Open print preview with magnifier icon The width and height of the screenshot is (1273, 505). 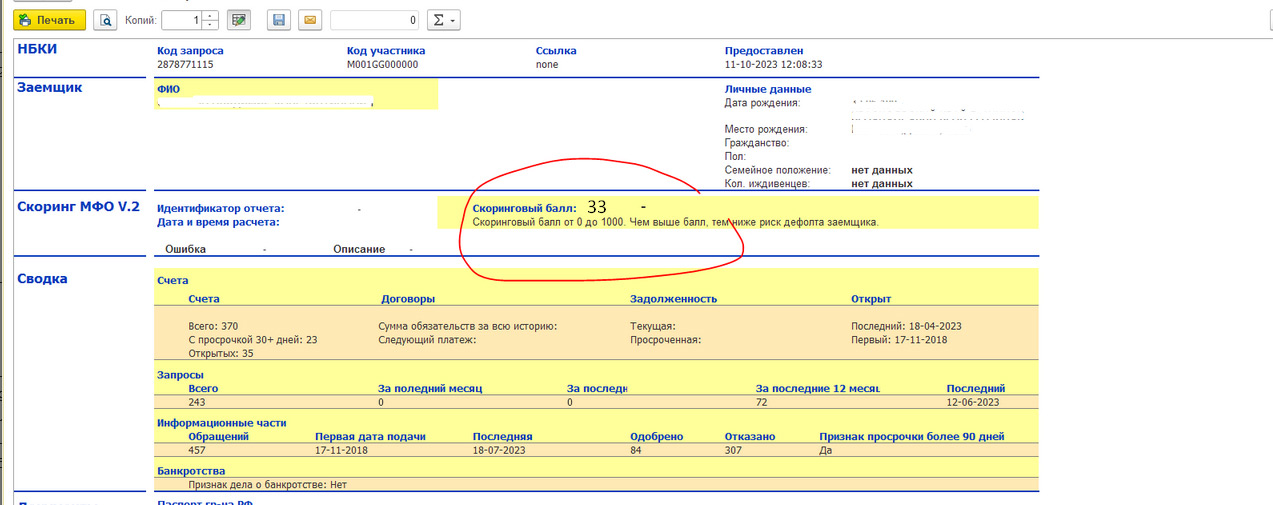pos(105,19)
